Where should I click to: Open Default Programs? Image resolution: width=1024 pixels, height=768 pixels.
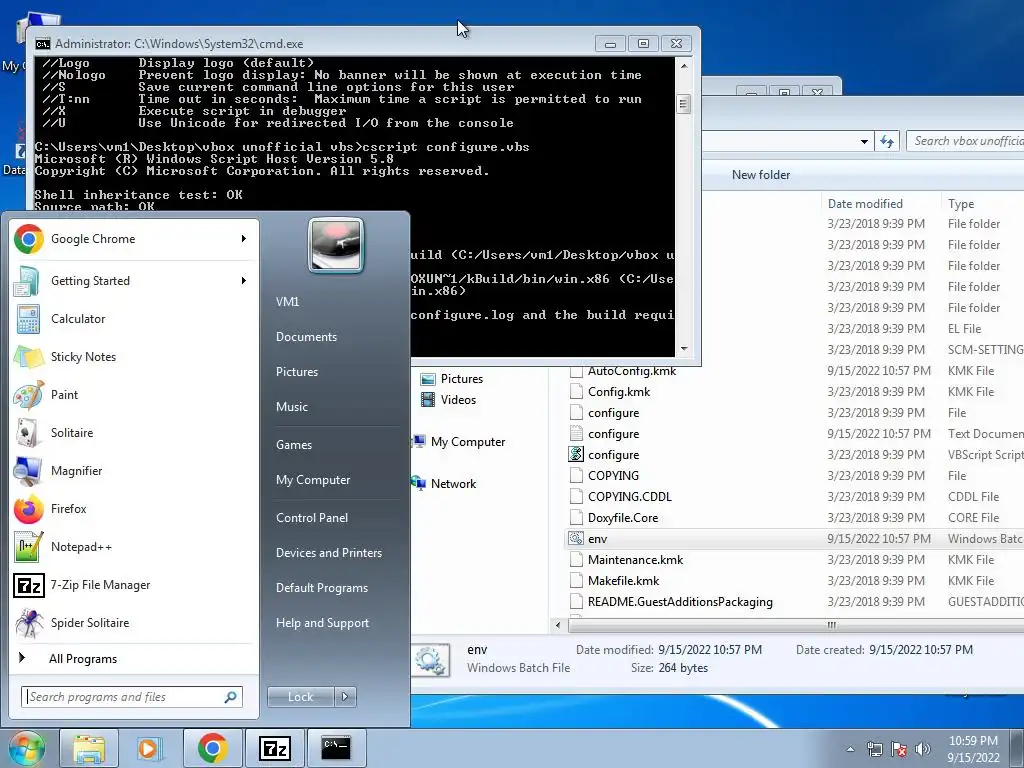pyautogui.click(x=322, y=588)
